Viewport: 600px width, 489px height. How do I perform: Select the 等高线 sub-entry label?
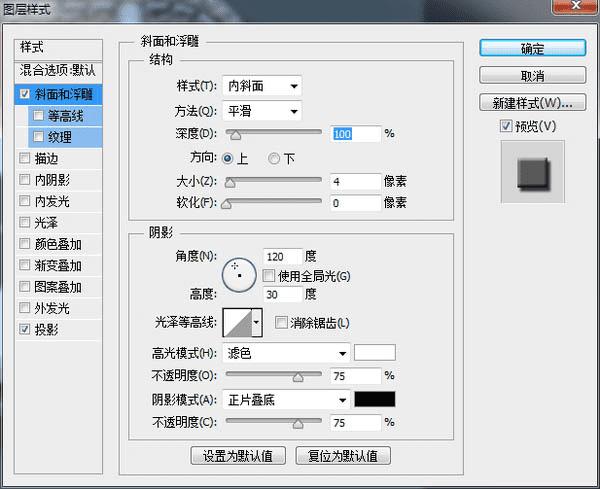(x=65, y=116)
